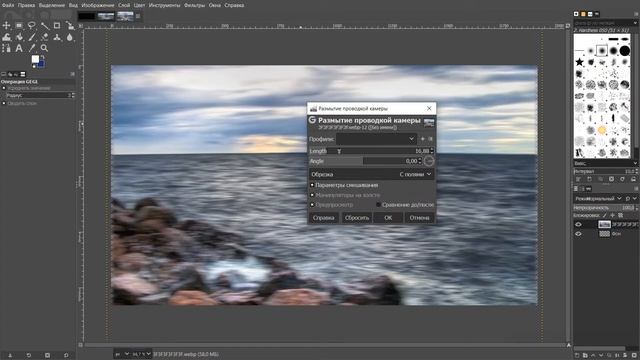
Task: Click the foreground color swatch
Action: tap(35, 59)
